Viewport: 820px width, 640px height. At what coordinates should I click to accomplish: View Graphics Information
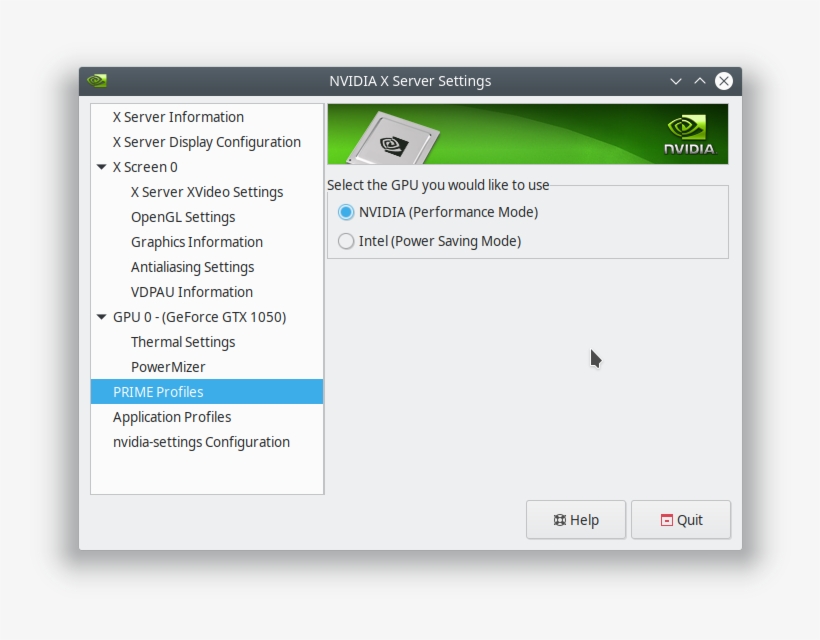pyautogui.click(x=197, y=242)
